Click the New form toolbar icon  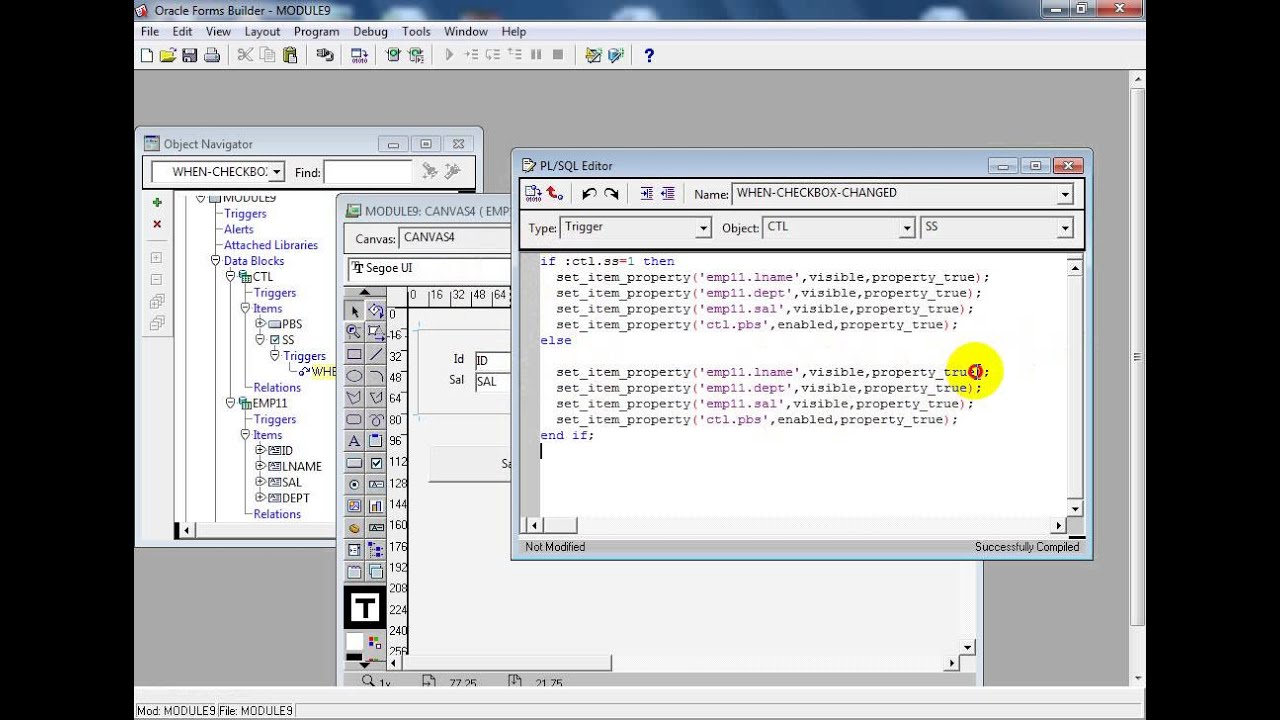(147, 55)
